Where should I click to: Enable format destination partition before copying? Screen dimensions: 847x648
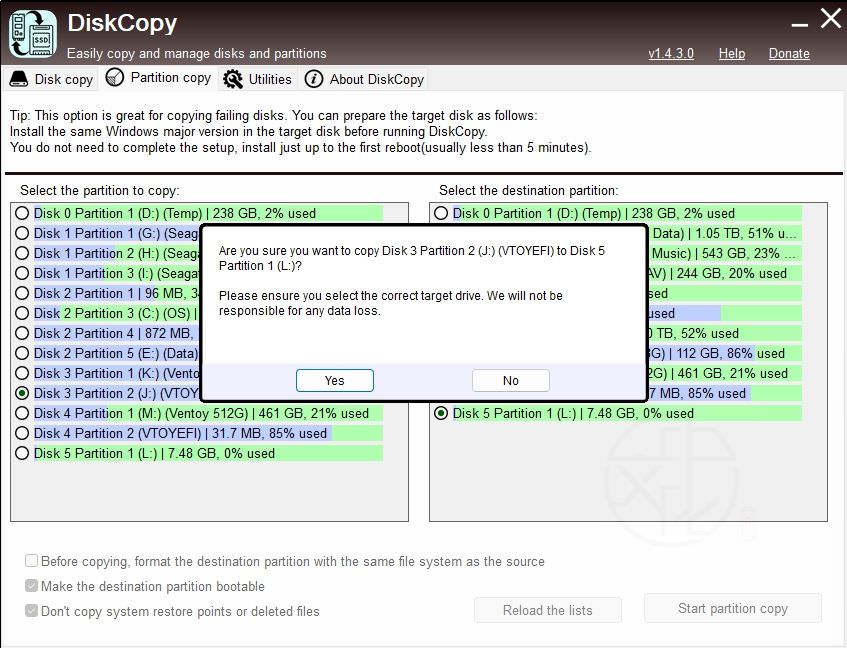pyautogui.click(x=32, y=561)
